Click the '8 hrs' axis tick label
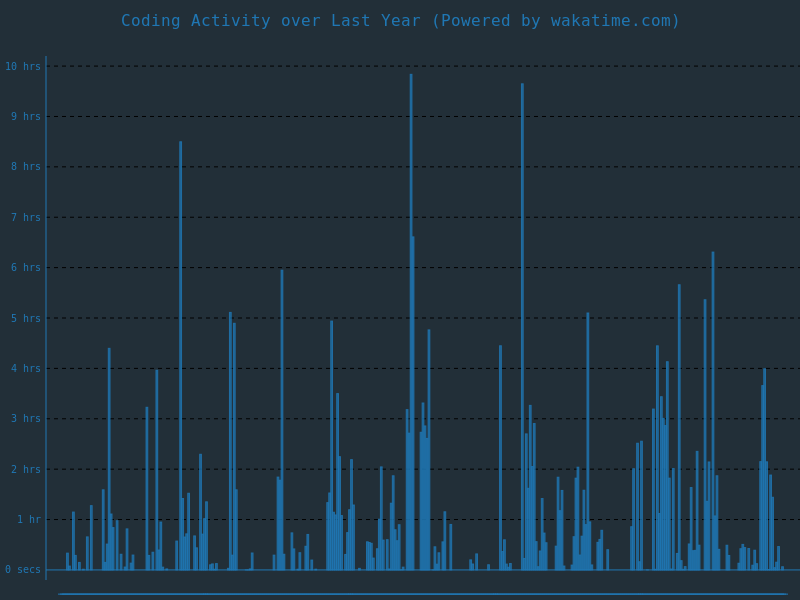 (x=26, y=167)
